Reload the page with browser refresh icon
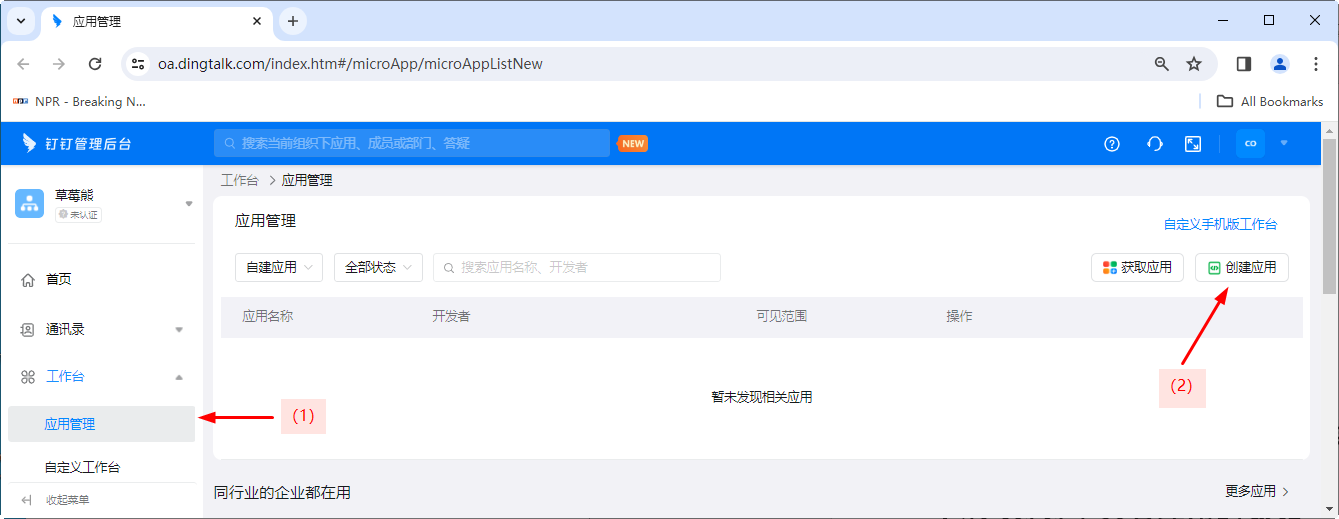Viewport: 1339px width, 519px height. point(95,64)
